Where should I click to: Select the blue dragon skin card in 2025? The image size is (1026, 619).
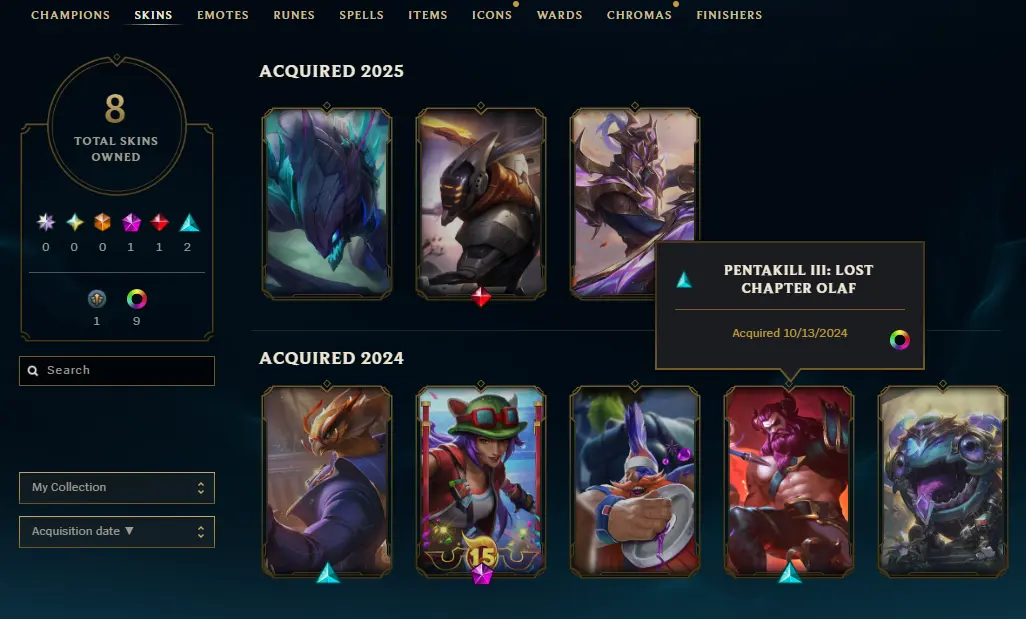click(327, 203)
